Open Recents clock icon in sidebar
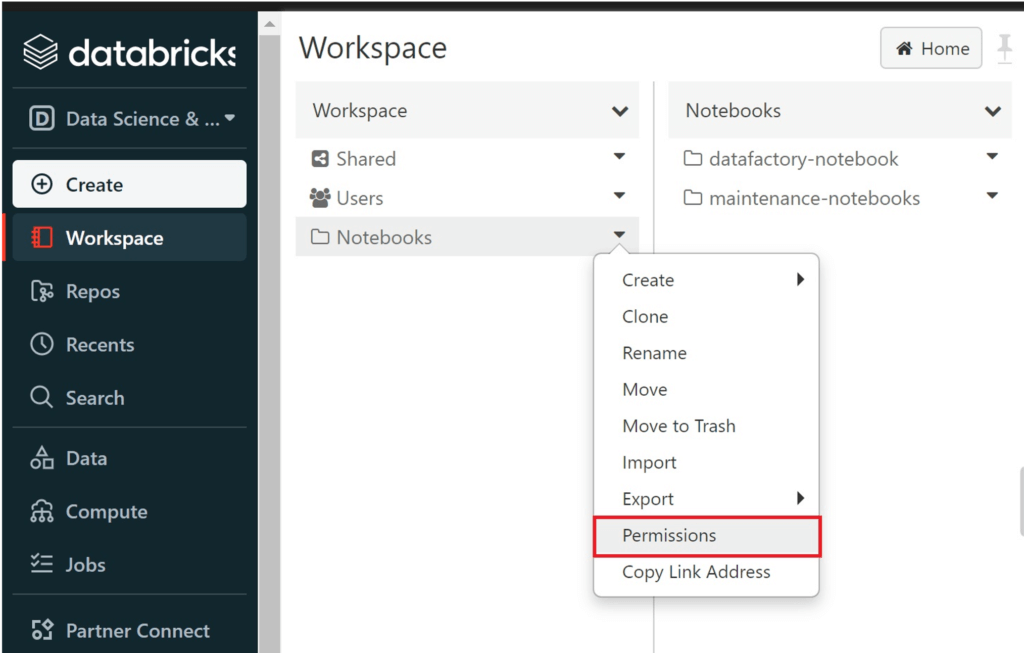The width and height of the screenshot is (1024, 653). pos(41,345)
